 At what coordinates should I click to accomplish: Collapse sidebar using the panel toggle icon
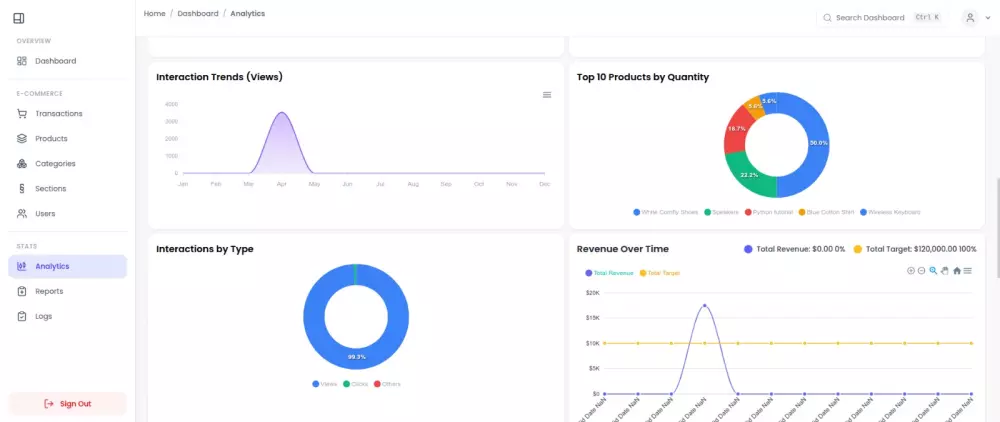point(18,18)
